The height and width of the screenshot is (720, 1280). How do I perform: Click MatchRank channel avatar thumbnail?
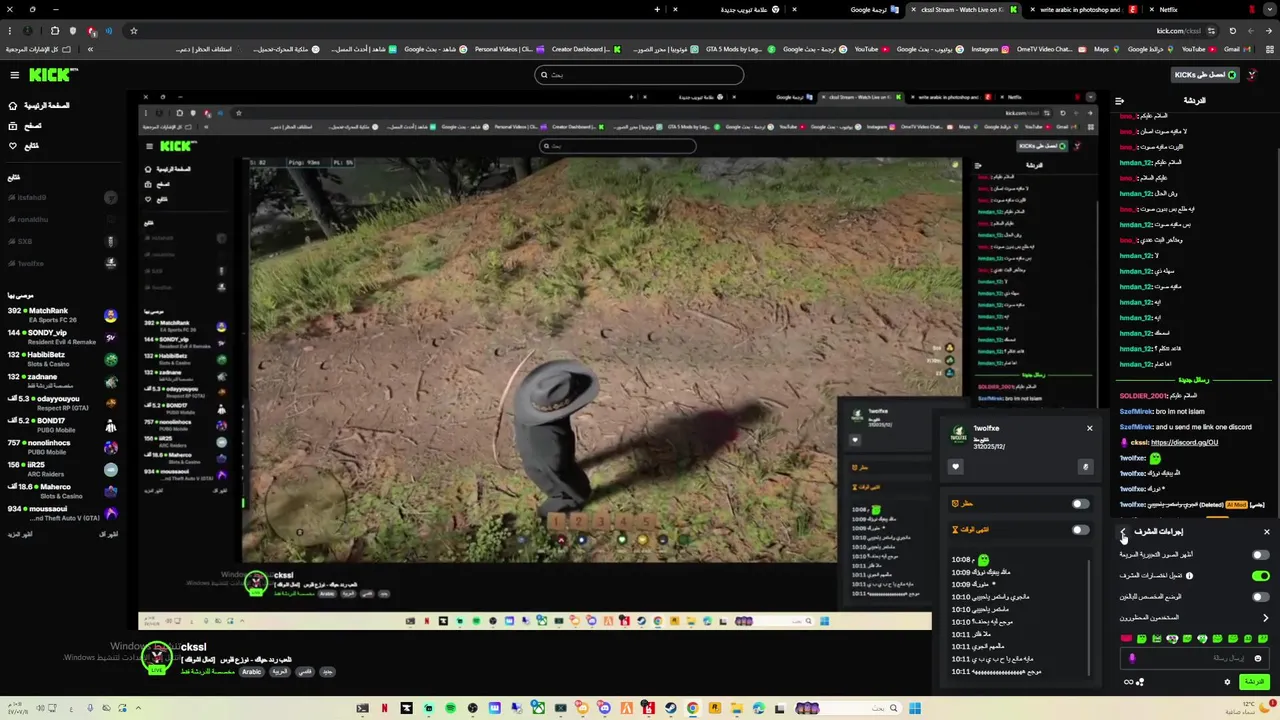pos(111,315)
